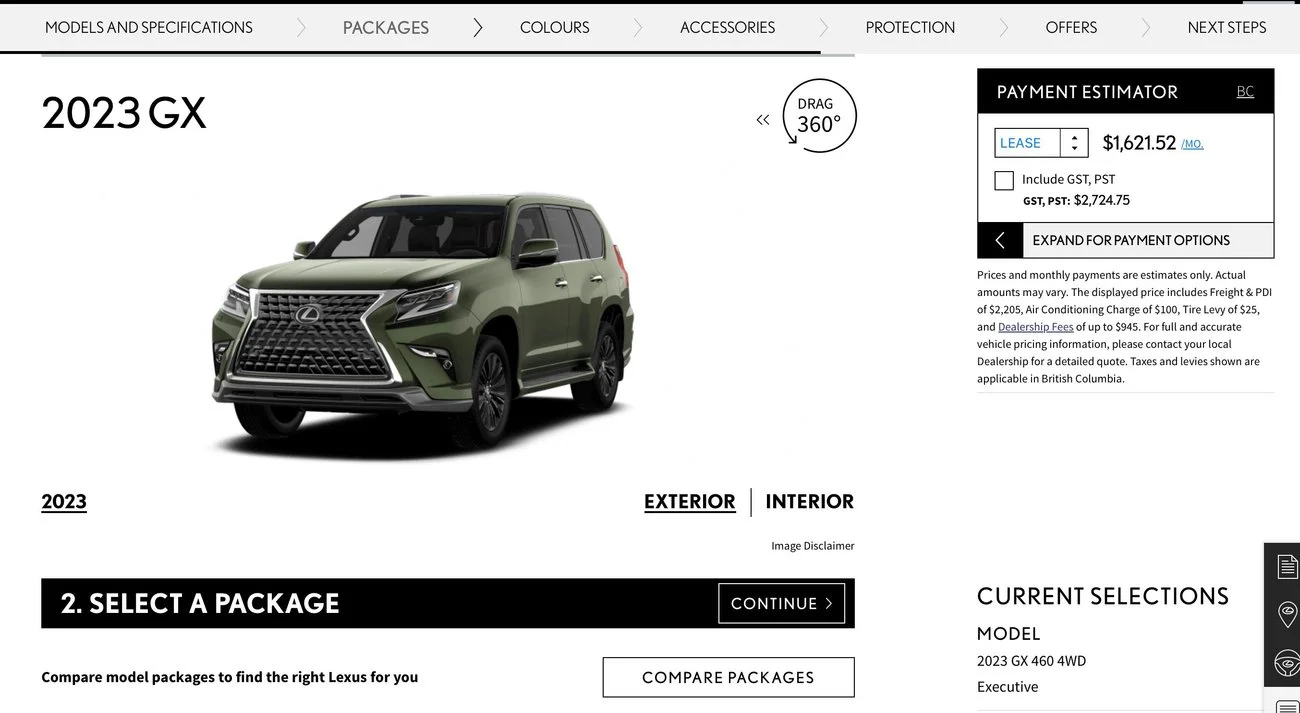Open Compare Packages
1300x713 pixels.
[728, 677]
